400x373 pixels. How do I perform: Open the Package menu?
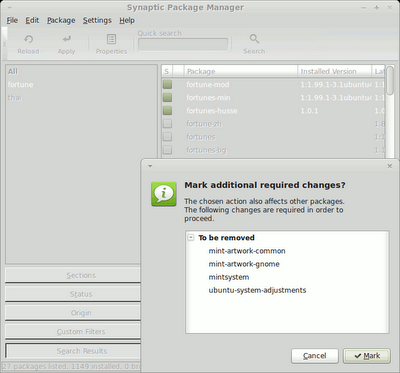tap(61, 20)
